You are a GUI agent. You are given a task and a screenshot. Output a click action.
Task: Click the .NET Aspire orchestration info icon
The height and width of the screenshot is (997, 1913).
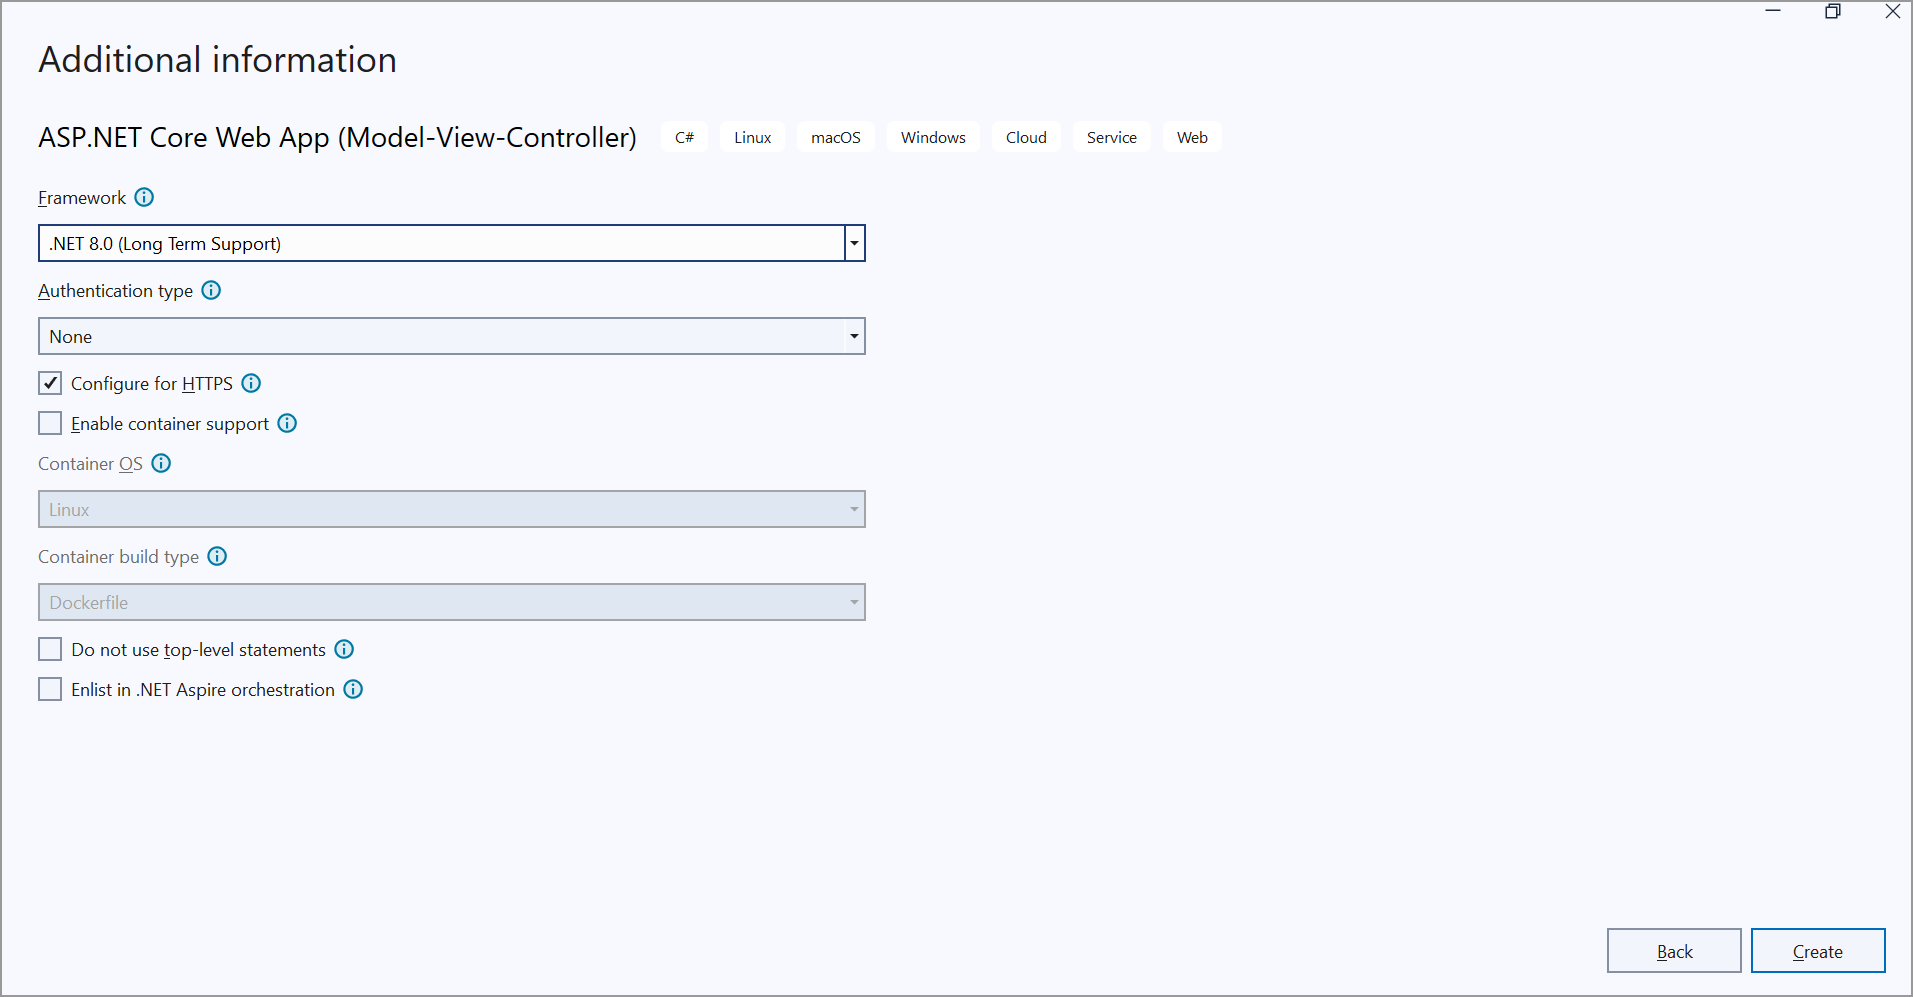tap(353, 689)
